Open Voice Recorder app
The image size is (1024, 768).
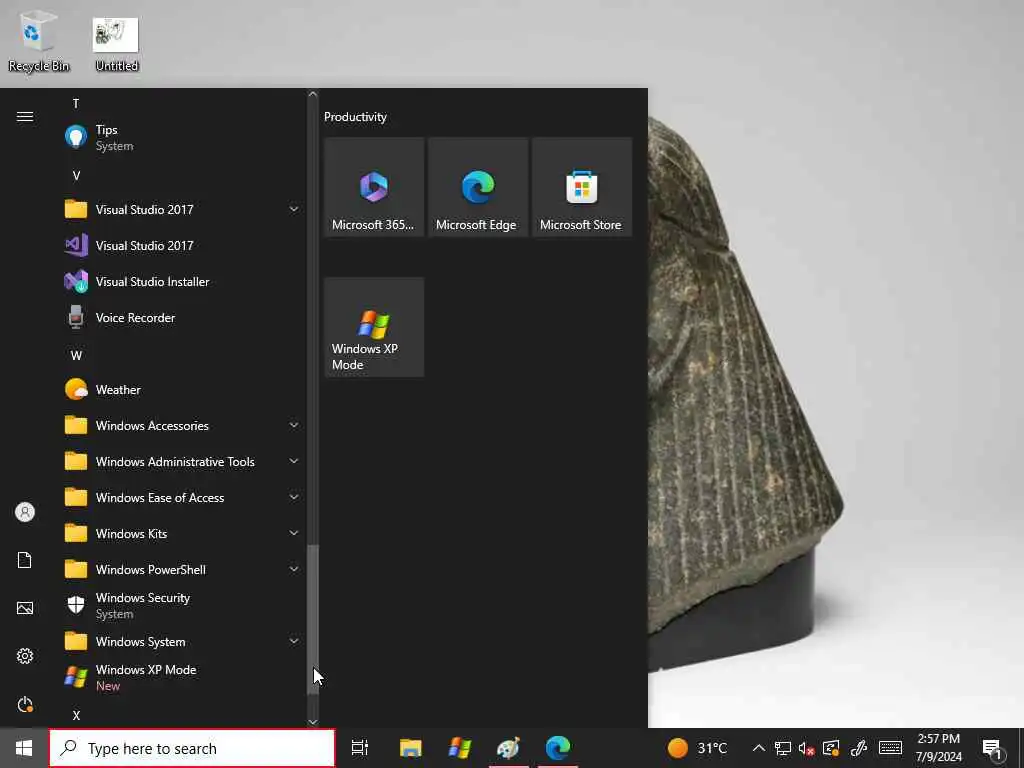[x=182, y=317]
